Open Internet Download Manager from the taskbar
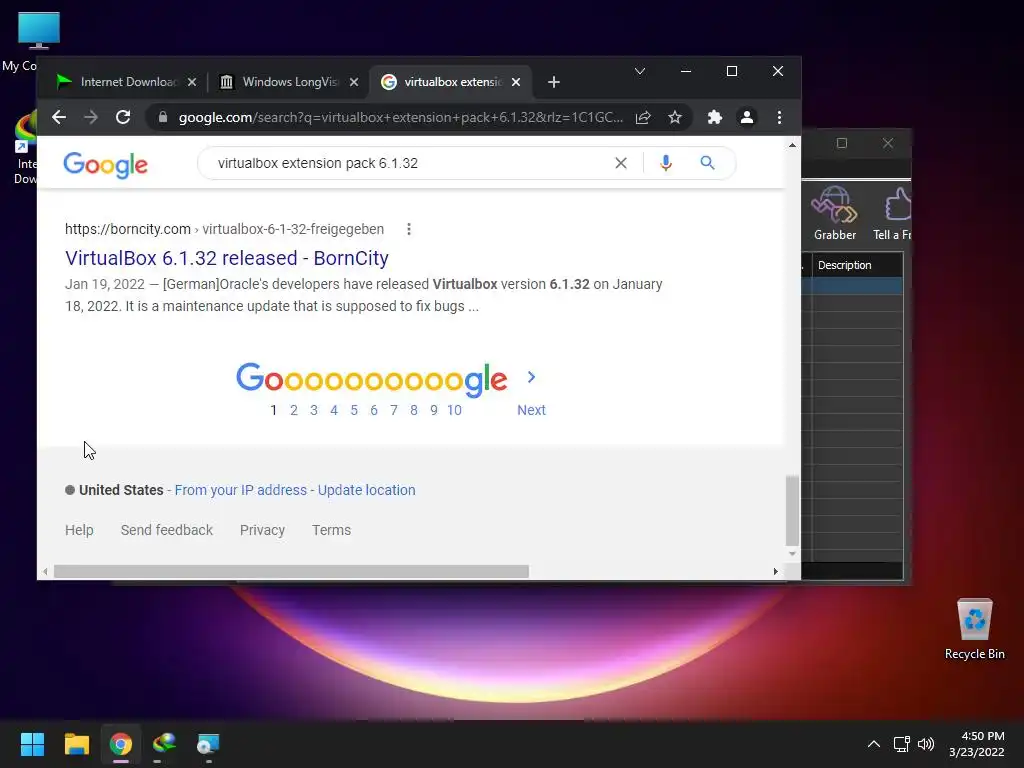Viewport: 1024px width, 768px height. (x=165, y=744)
